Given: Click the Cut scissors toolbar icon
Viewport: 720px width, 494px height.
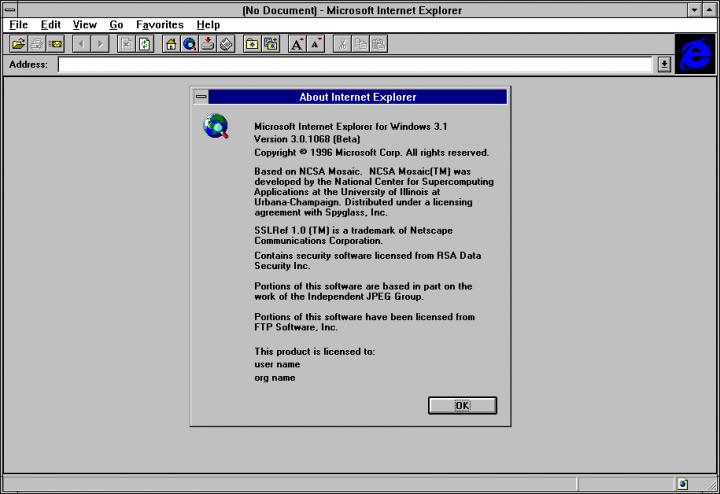Looking at the screenshot, I should click(342, 44).
